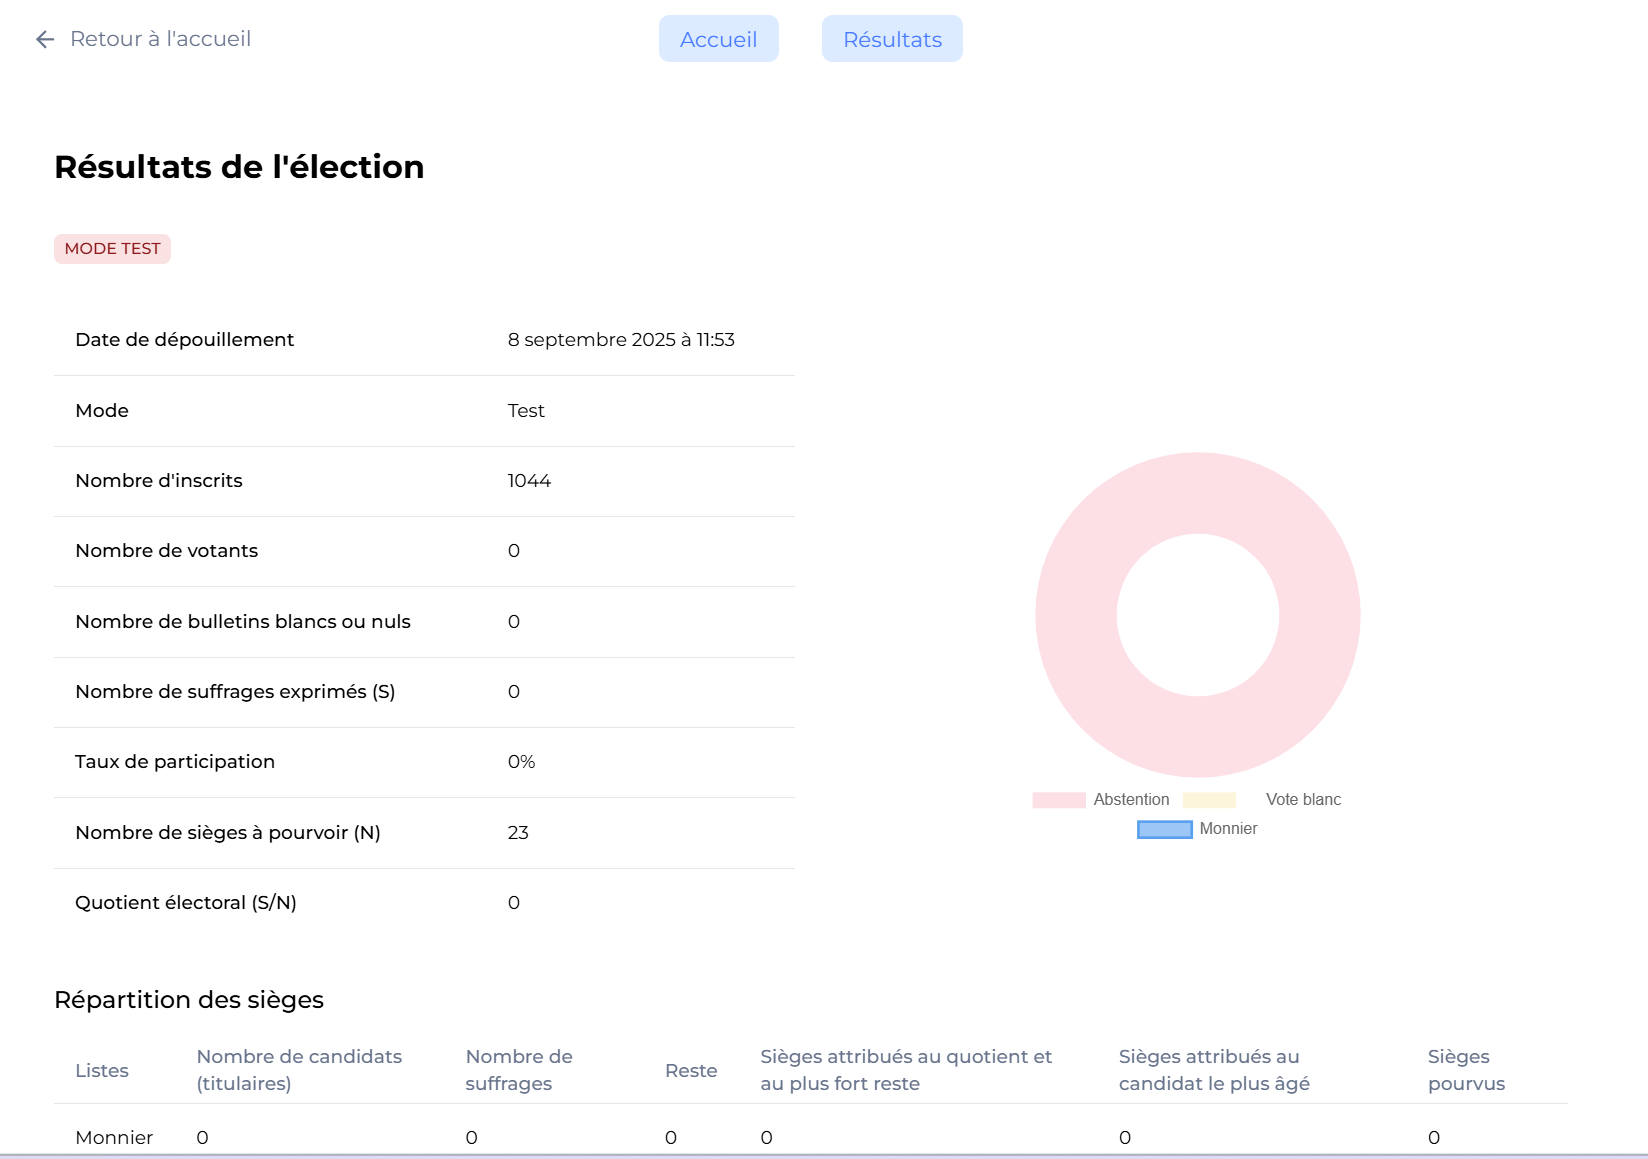Click the Sièges pourvus column header
Image resolution: width=1648 pixels, height=1159 pixels.
coord(1466,1070)
